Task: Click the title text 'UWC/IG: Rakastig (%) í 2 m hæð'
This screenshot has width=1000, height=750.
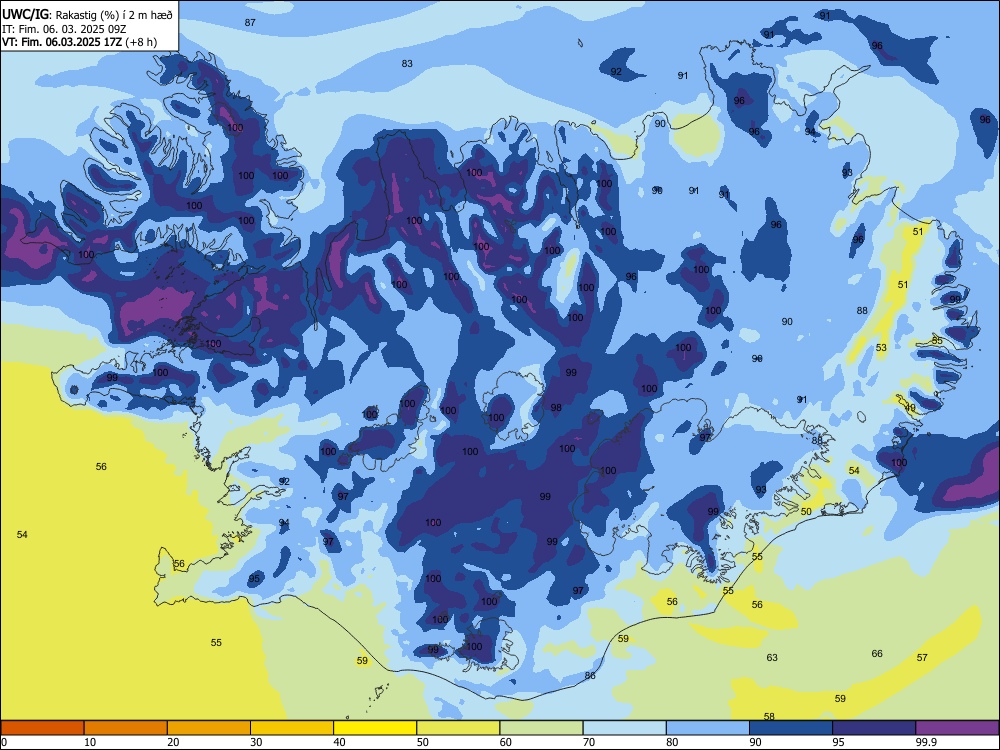Action: [87, 15]
